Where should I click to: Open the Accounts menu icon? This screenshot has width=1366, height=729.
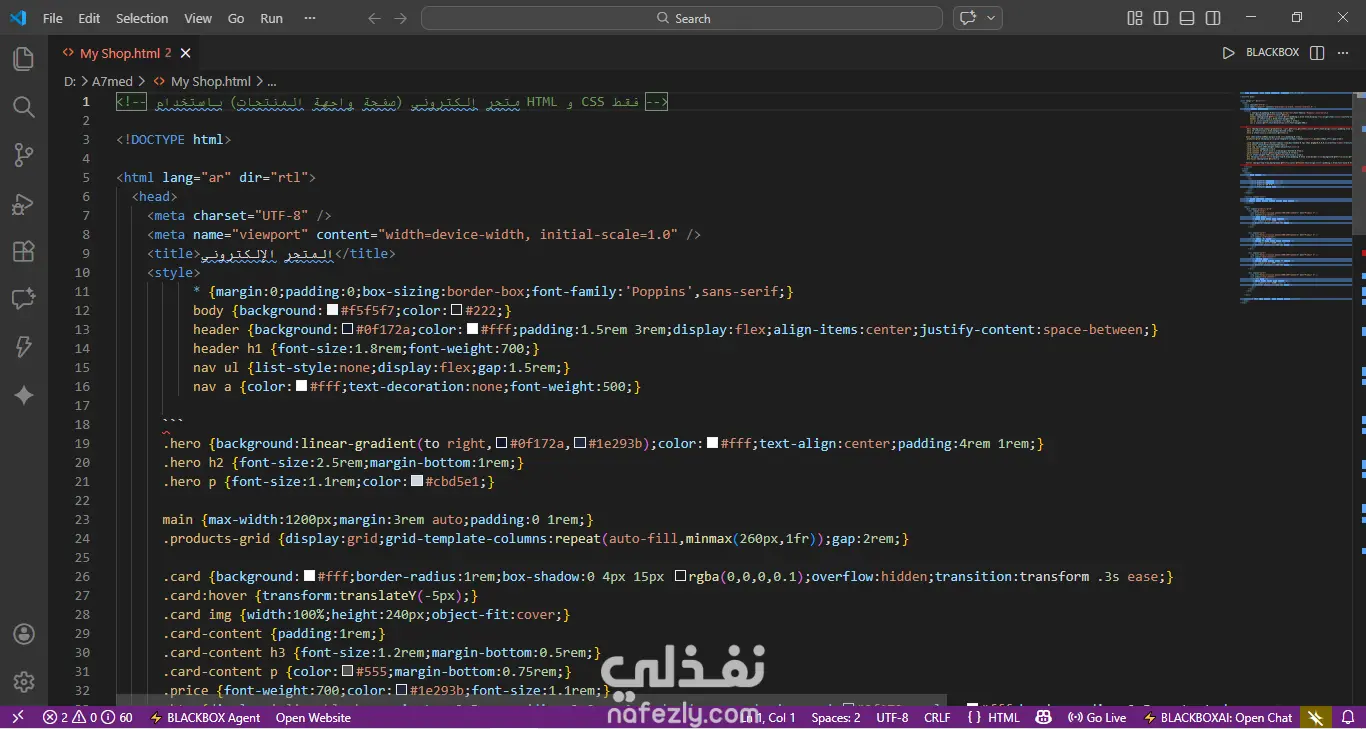point(23,634)
